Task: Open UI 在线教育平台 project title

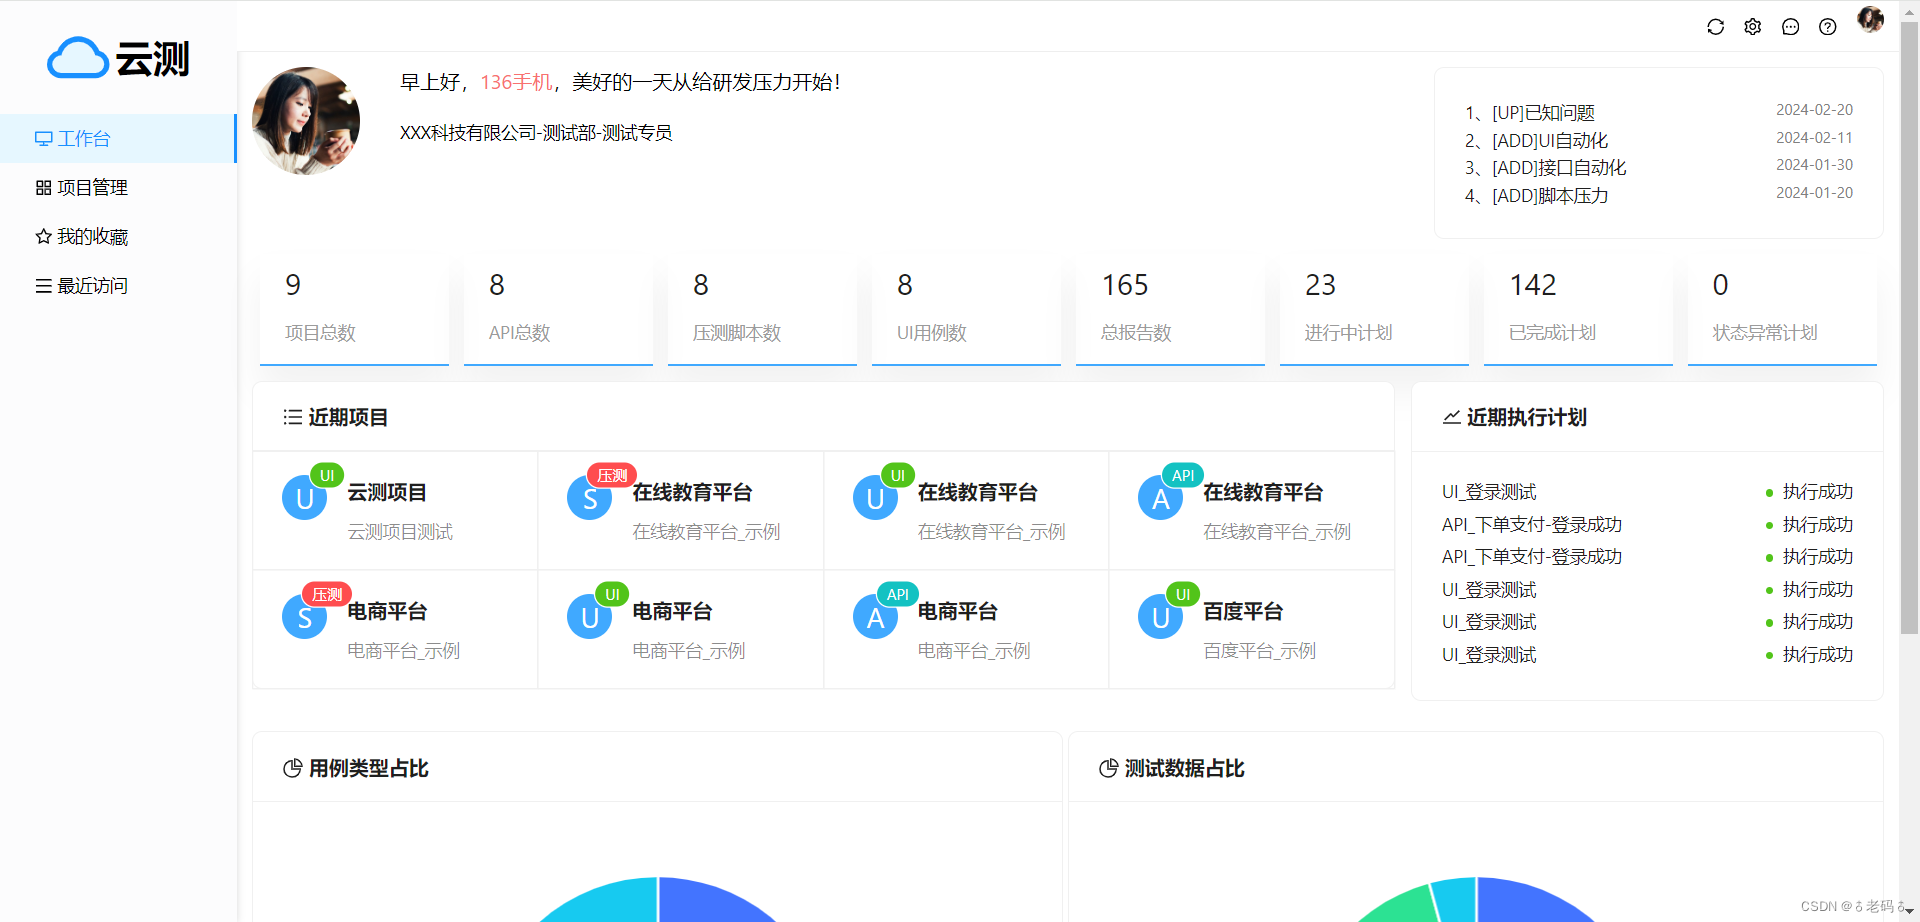Action: tap(978, 493)
